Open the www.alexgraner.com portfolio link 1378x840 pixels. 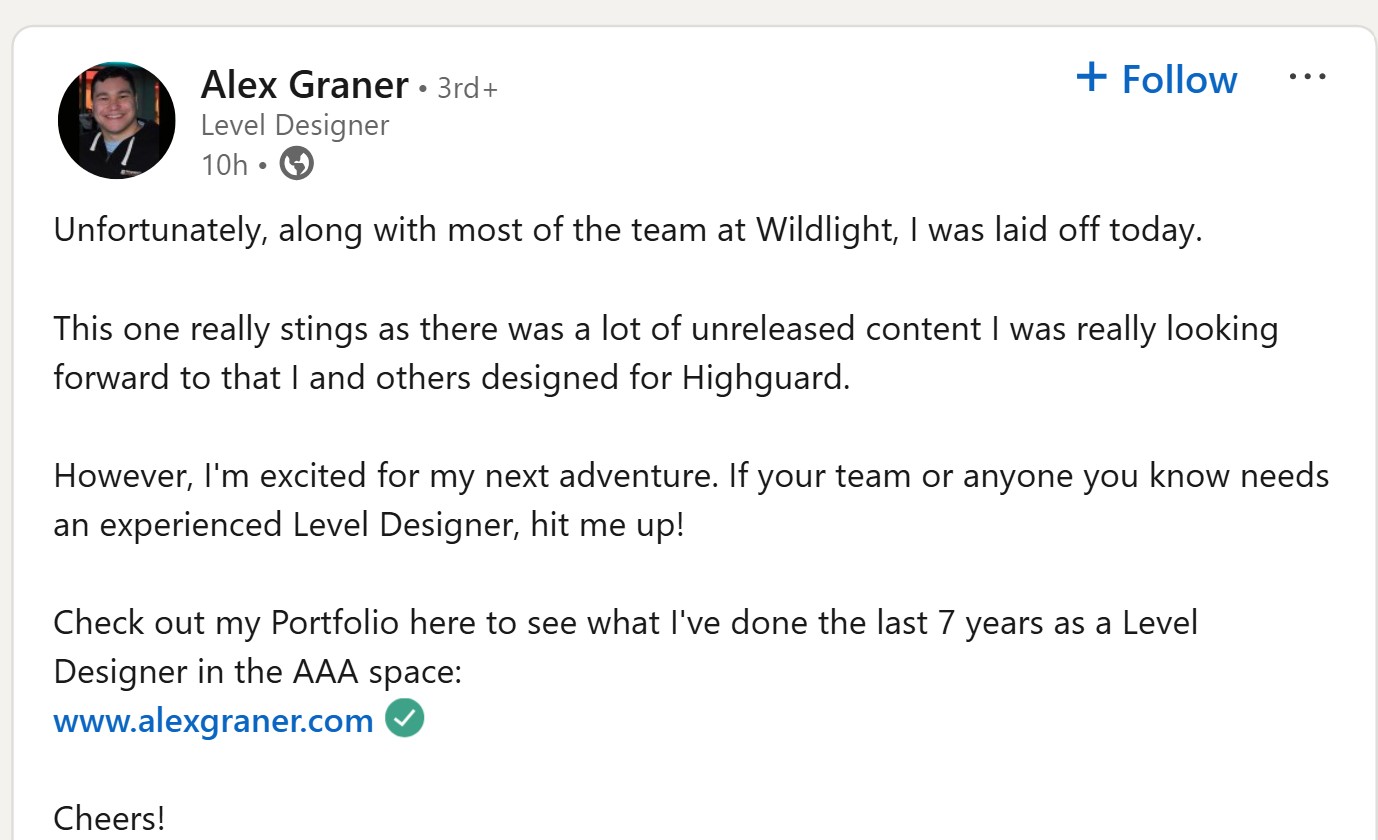point(212,720)
